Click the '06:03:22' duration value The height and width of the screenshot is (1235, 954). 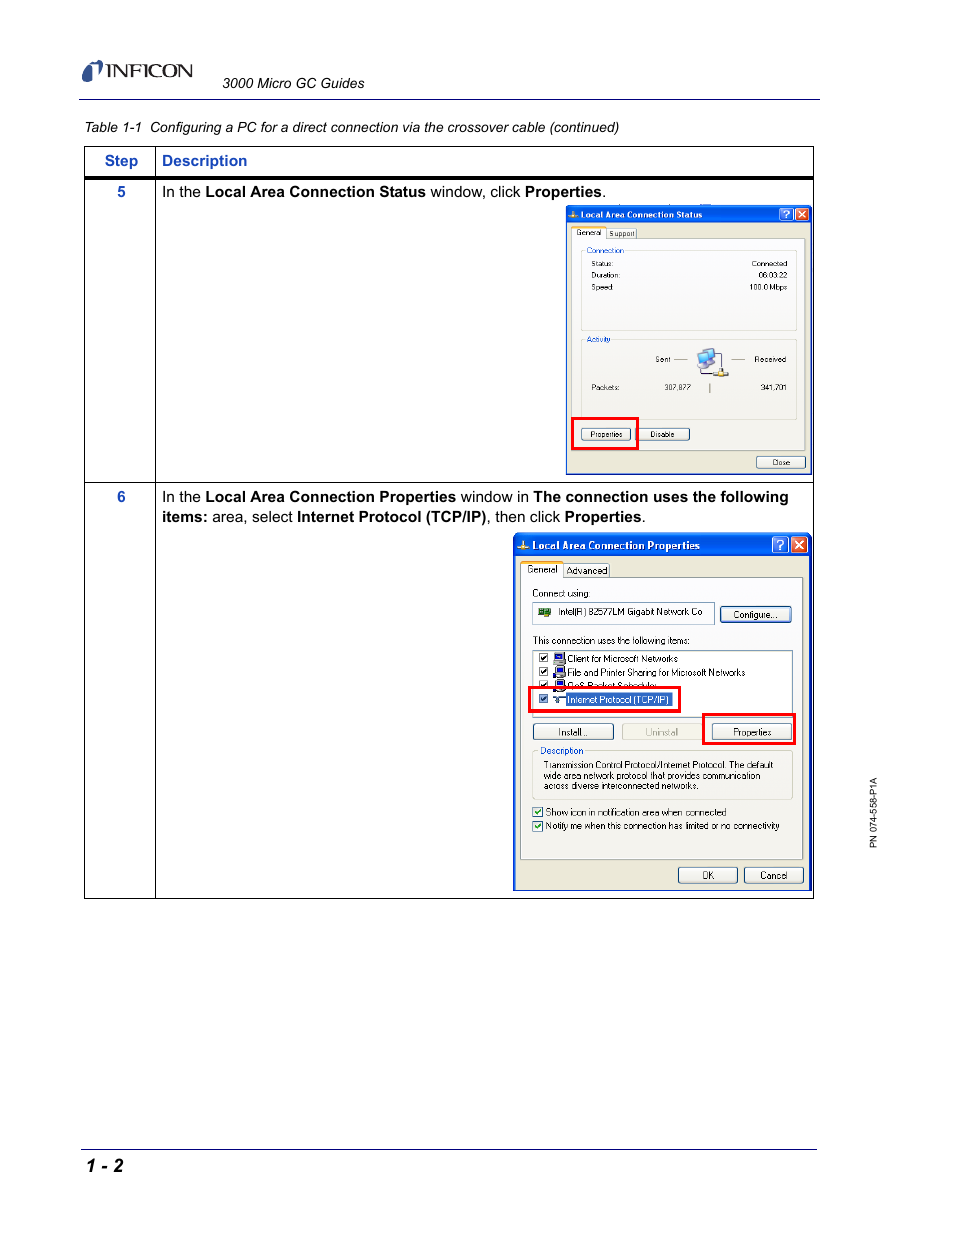(773, 275)
